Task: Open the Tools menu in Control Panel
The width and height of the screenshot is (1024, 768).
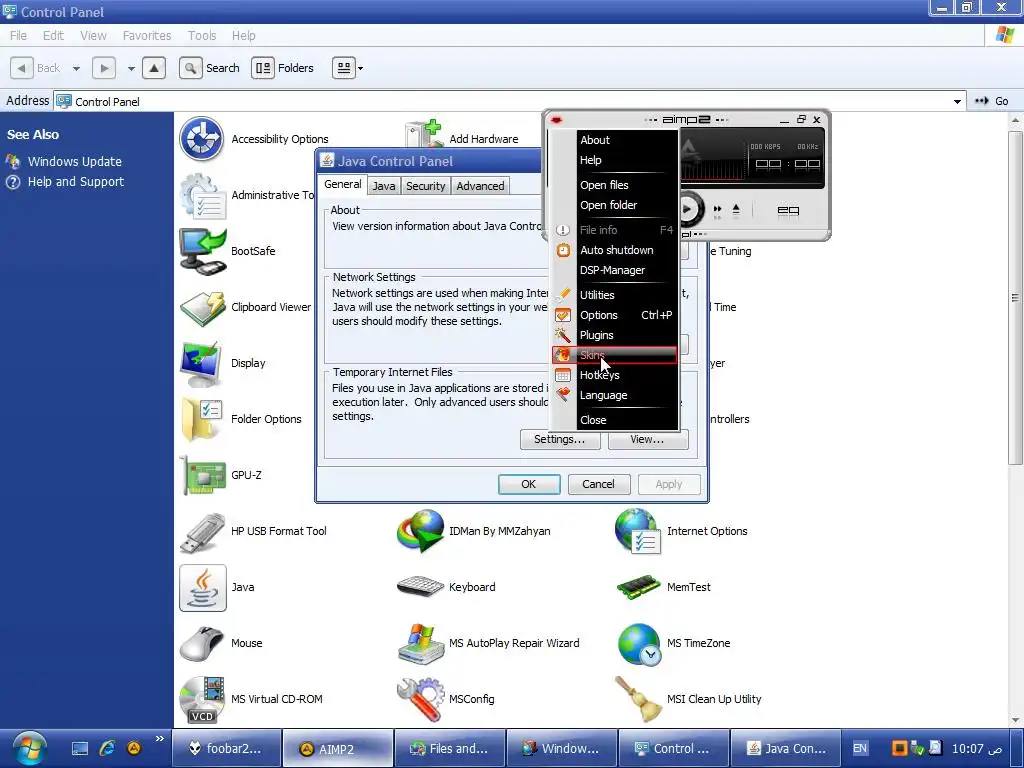Action: (202, 35)
